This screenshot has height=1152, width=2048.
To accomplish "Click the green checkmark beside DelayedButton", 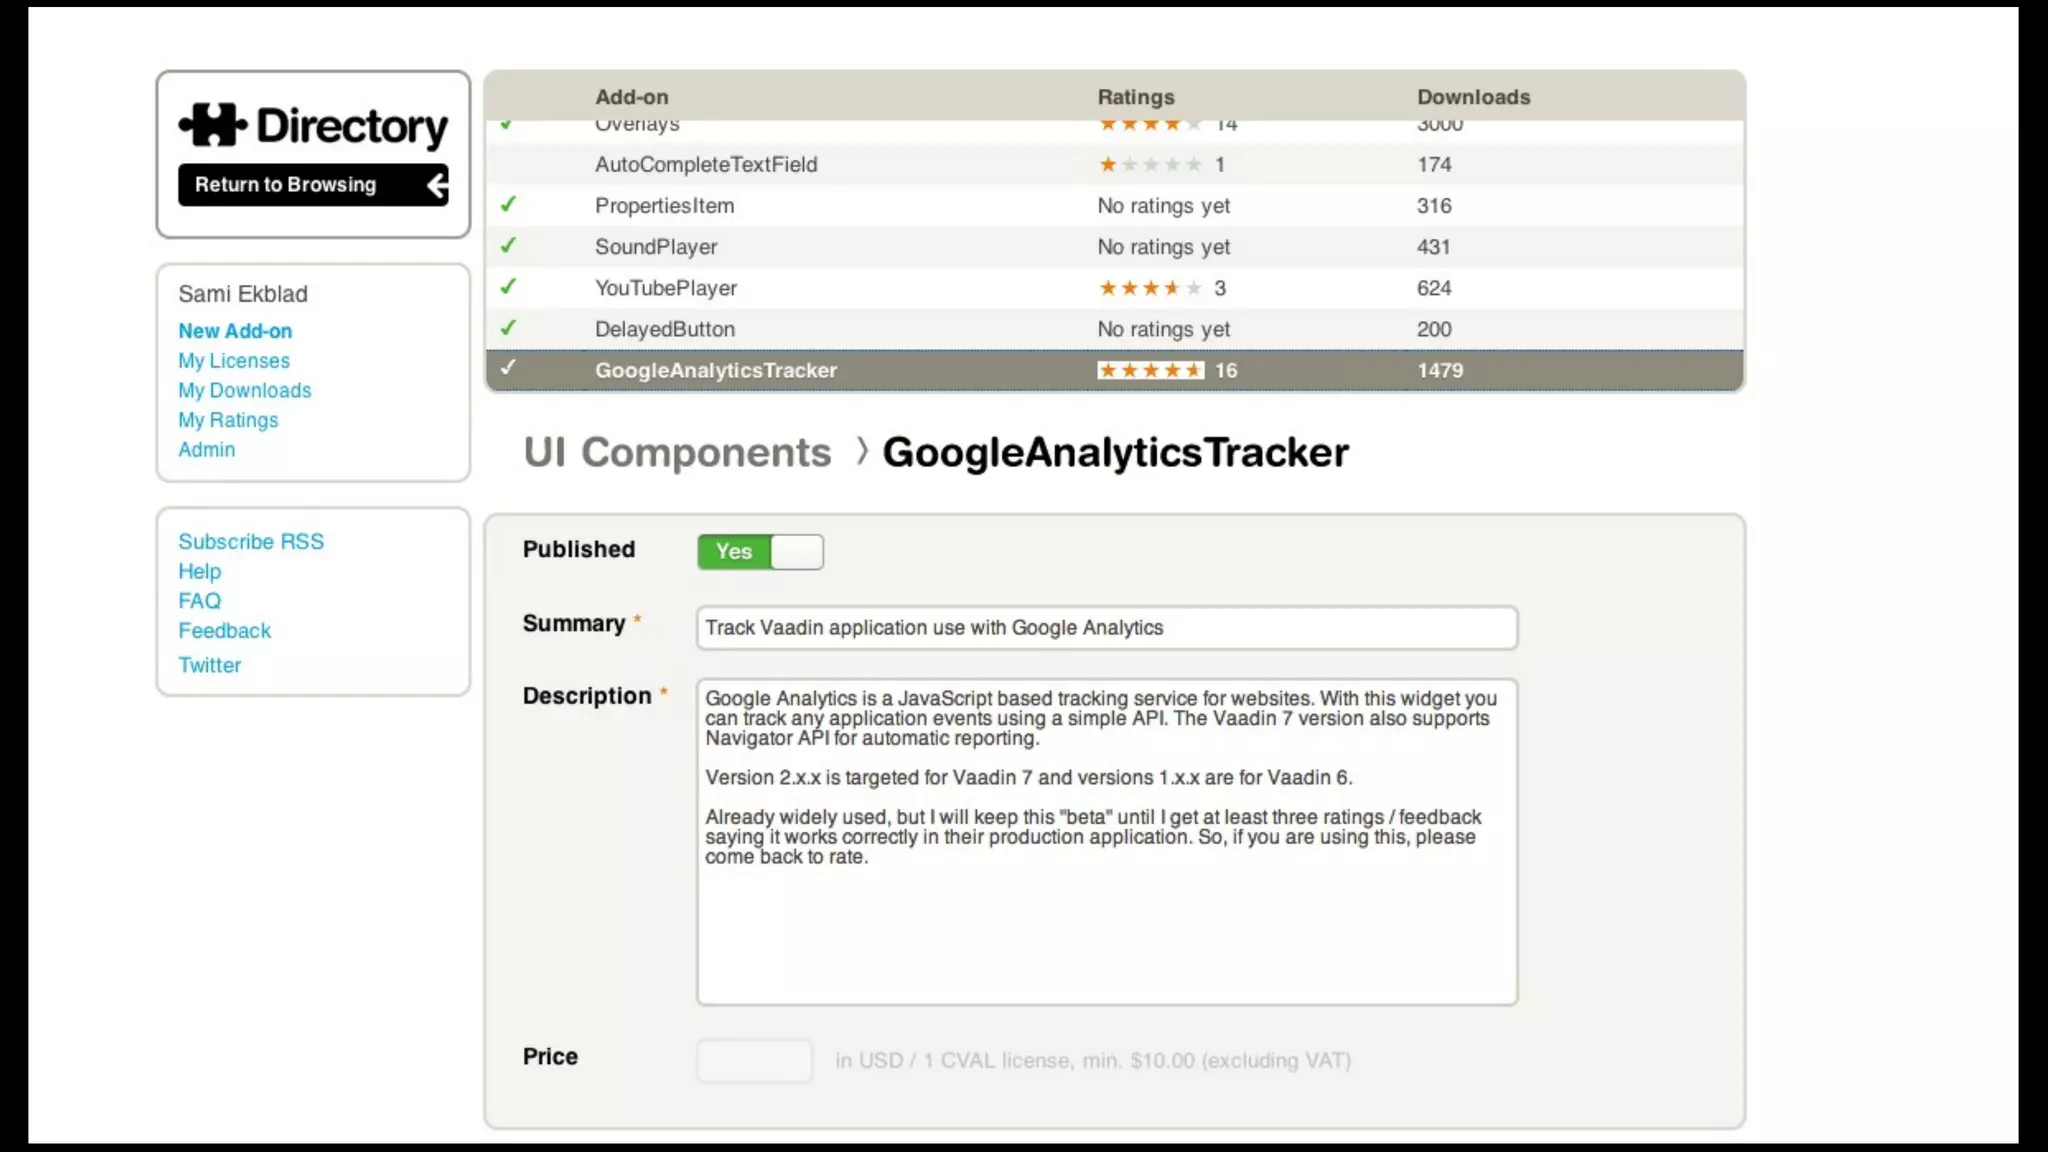I will [508, 328].
